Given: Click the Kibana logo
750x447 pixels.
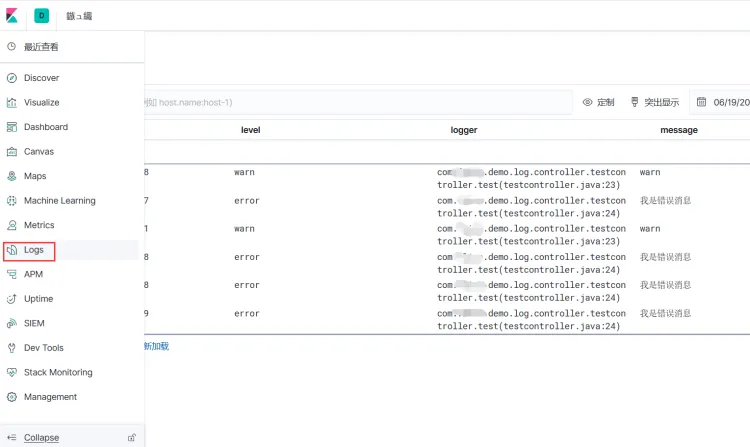Looking at the screenshot, I should (12, 15).
